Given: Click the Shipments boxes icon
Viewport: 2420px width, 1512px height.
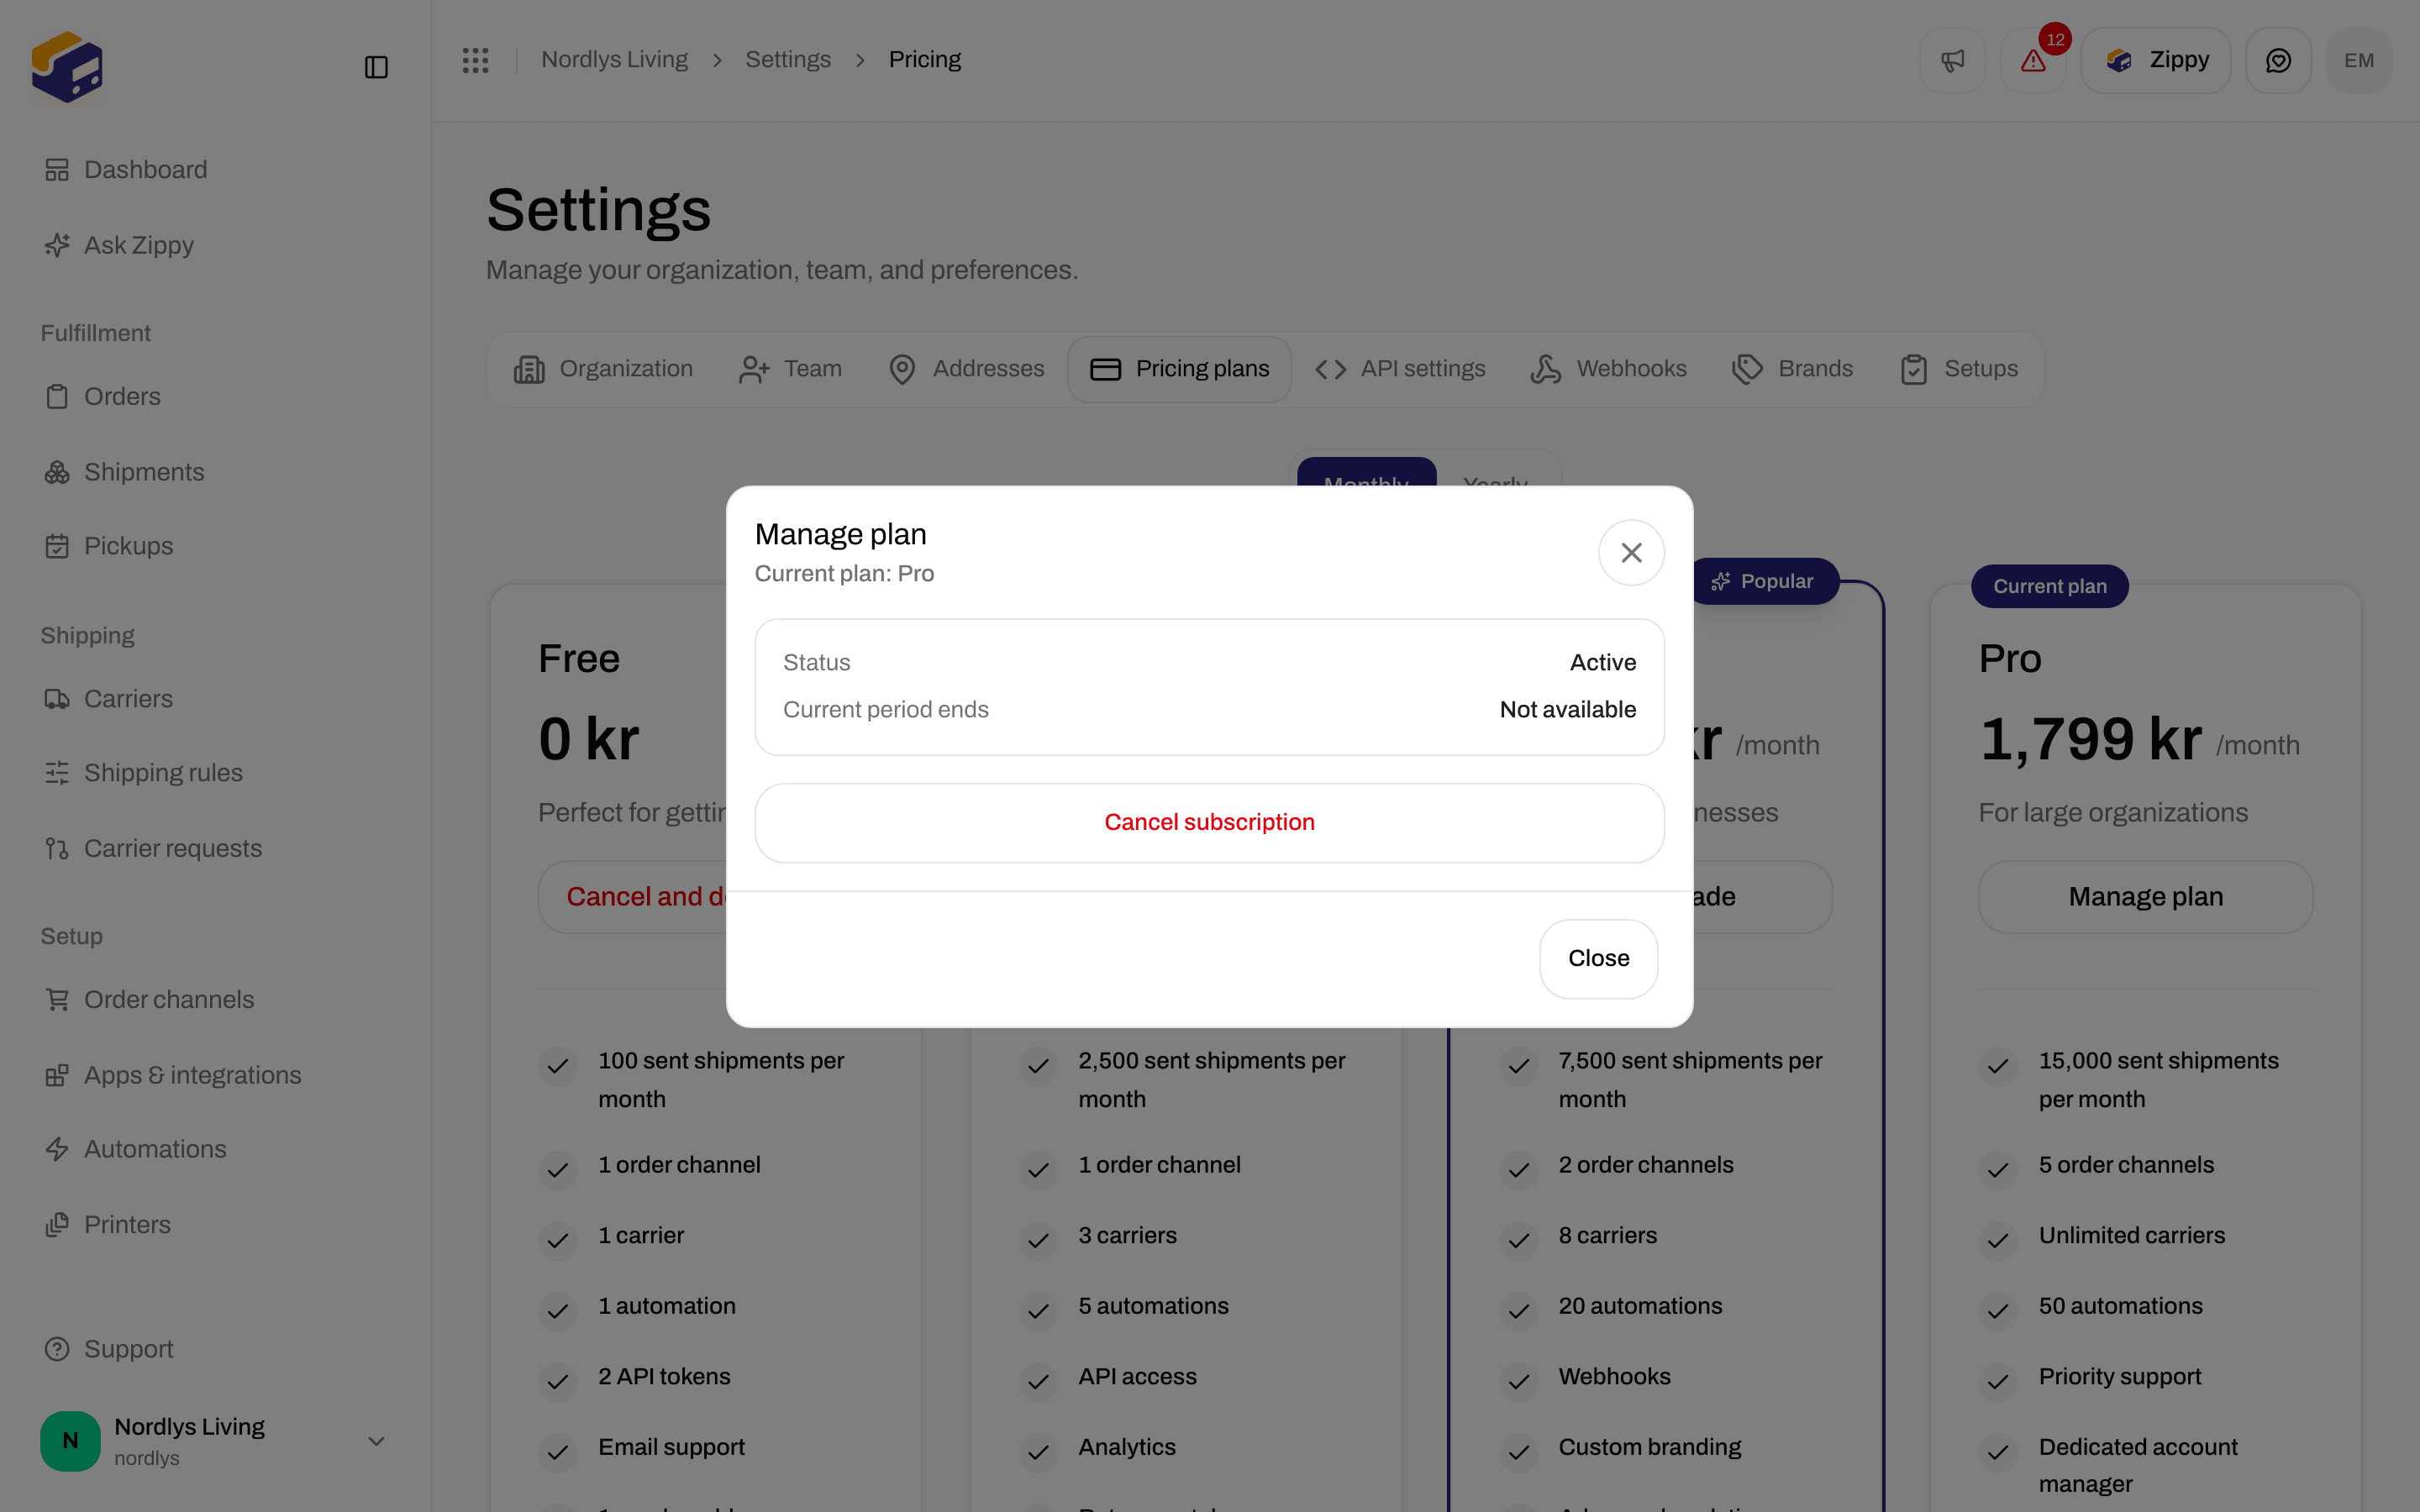Looking at the screenshot, I should (x=57, y=472).
